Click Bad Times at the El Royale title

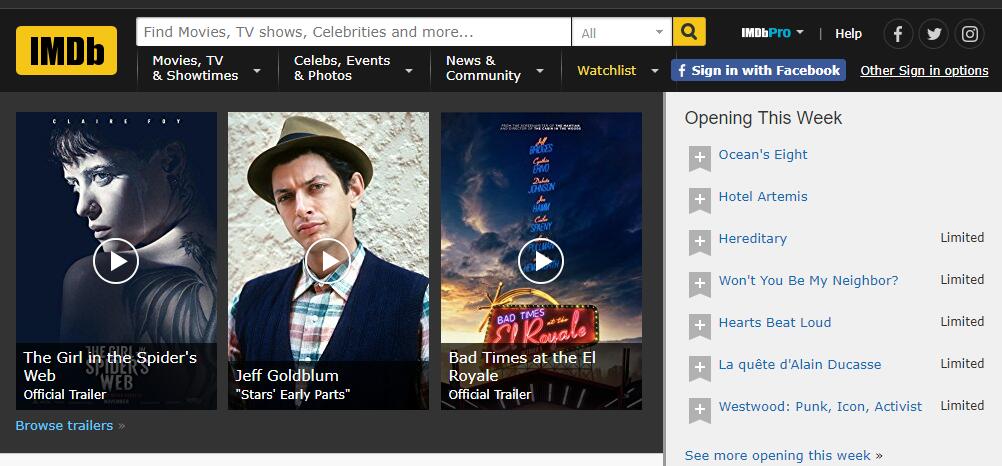click(x=522, y=366)
